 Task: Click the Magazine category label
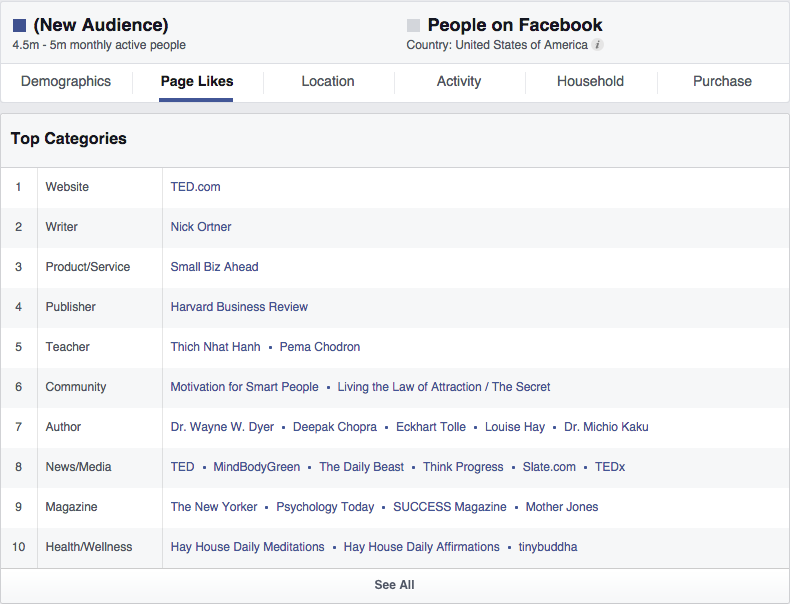[71, 507]
